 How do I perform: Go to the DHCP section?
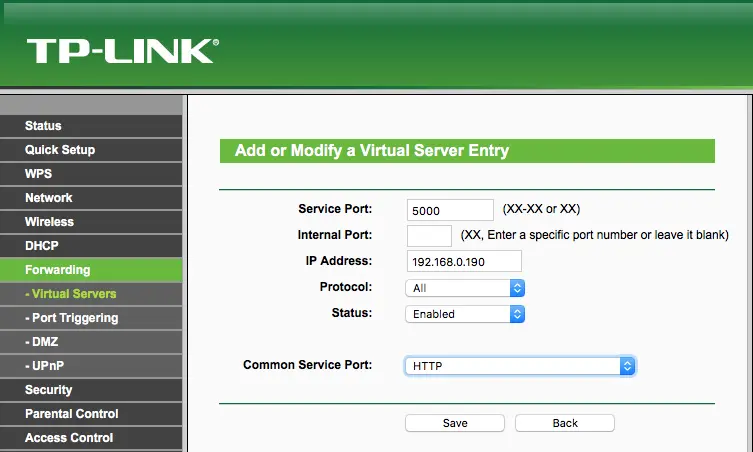point(91,246)
